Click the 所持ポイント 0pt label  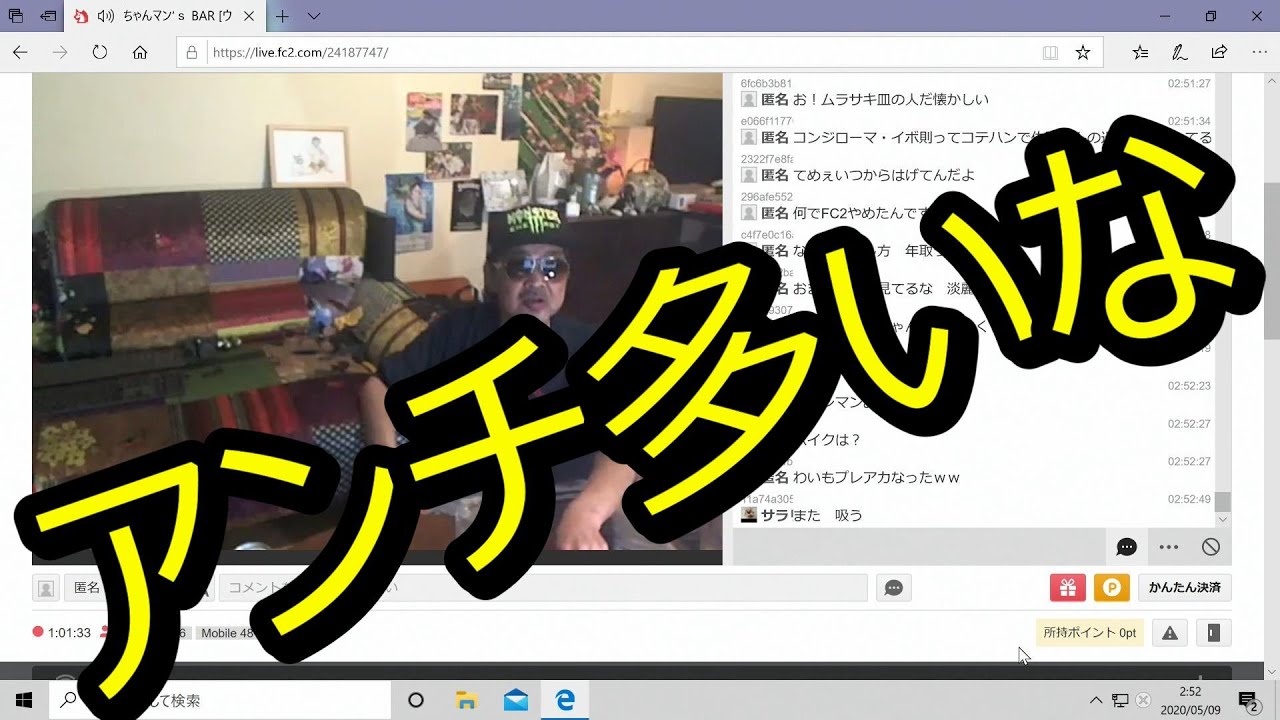click(x=1090, y=633)
